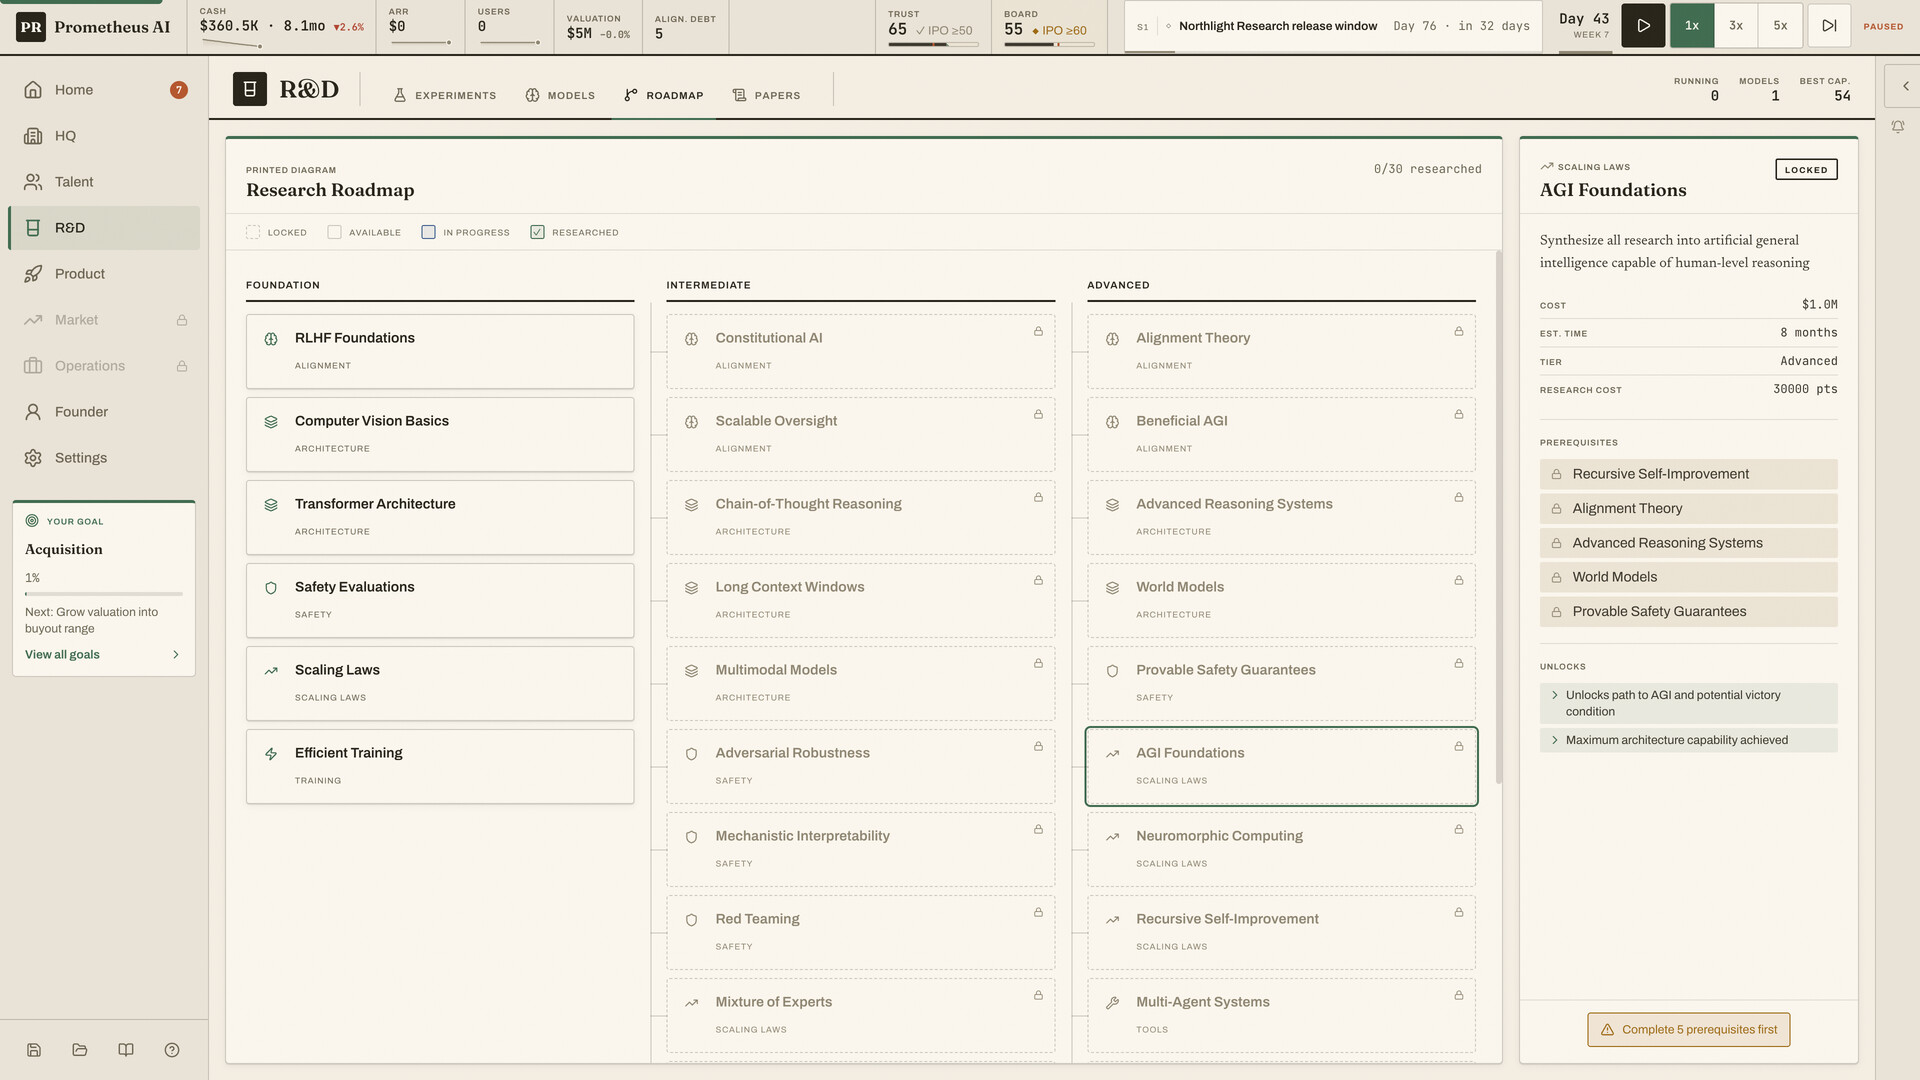Image resolution: width=1920 pixels, height=1080 pixels.
Task: Open the Papers tab
Action: (x=767, y=95)
